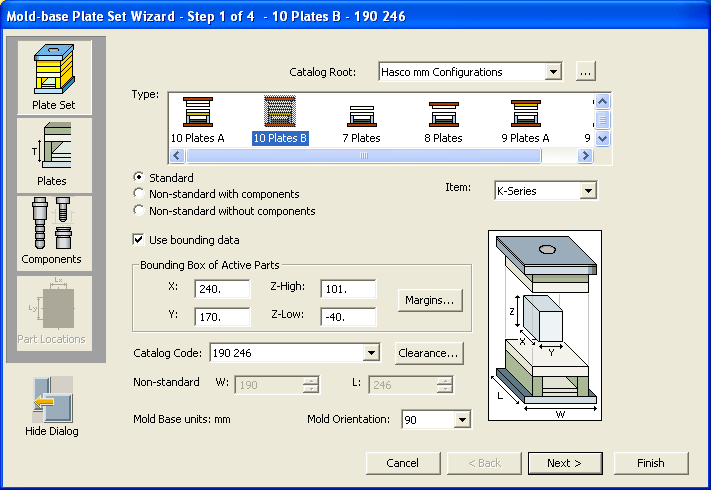
Task: Expand the Catalog Code dropdown
Action: 371,353
